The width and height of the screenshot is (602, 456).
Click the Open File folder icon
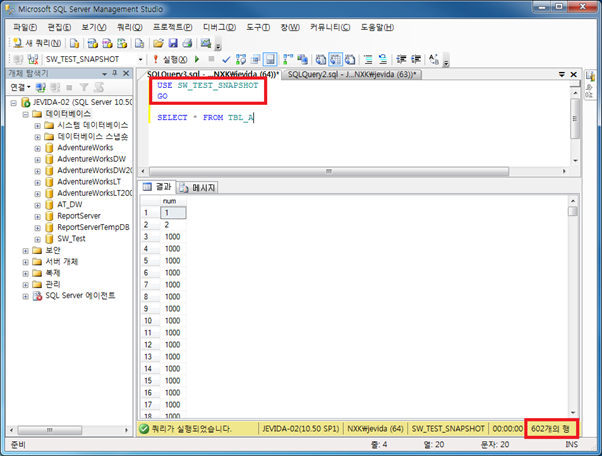pyautogui.click(x=158, y=43)
